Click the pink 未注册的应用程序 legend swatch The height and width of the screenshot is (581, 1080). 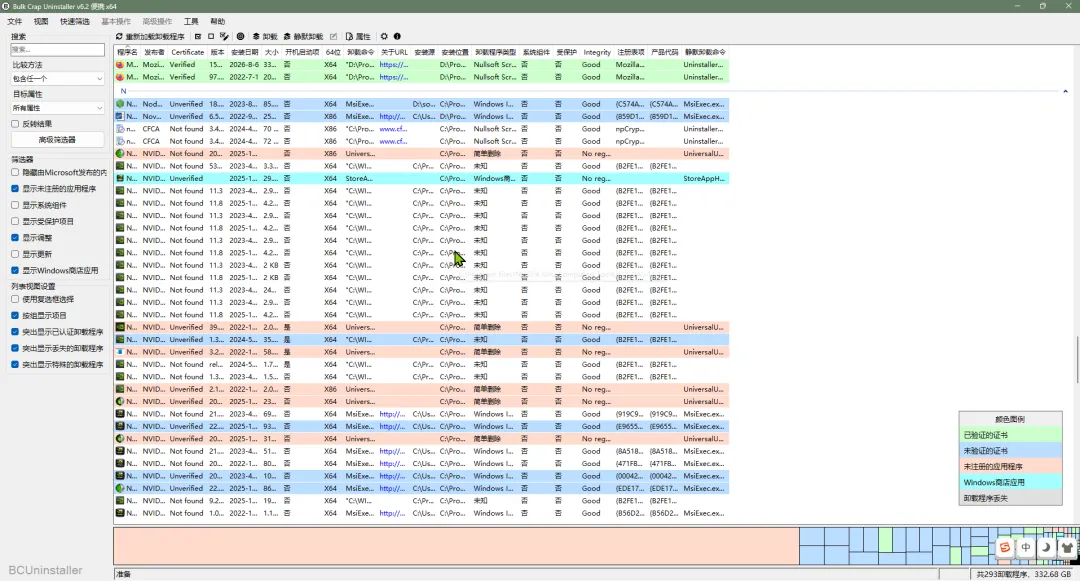pos(1010,467)
